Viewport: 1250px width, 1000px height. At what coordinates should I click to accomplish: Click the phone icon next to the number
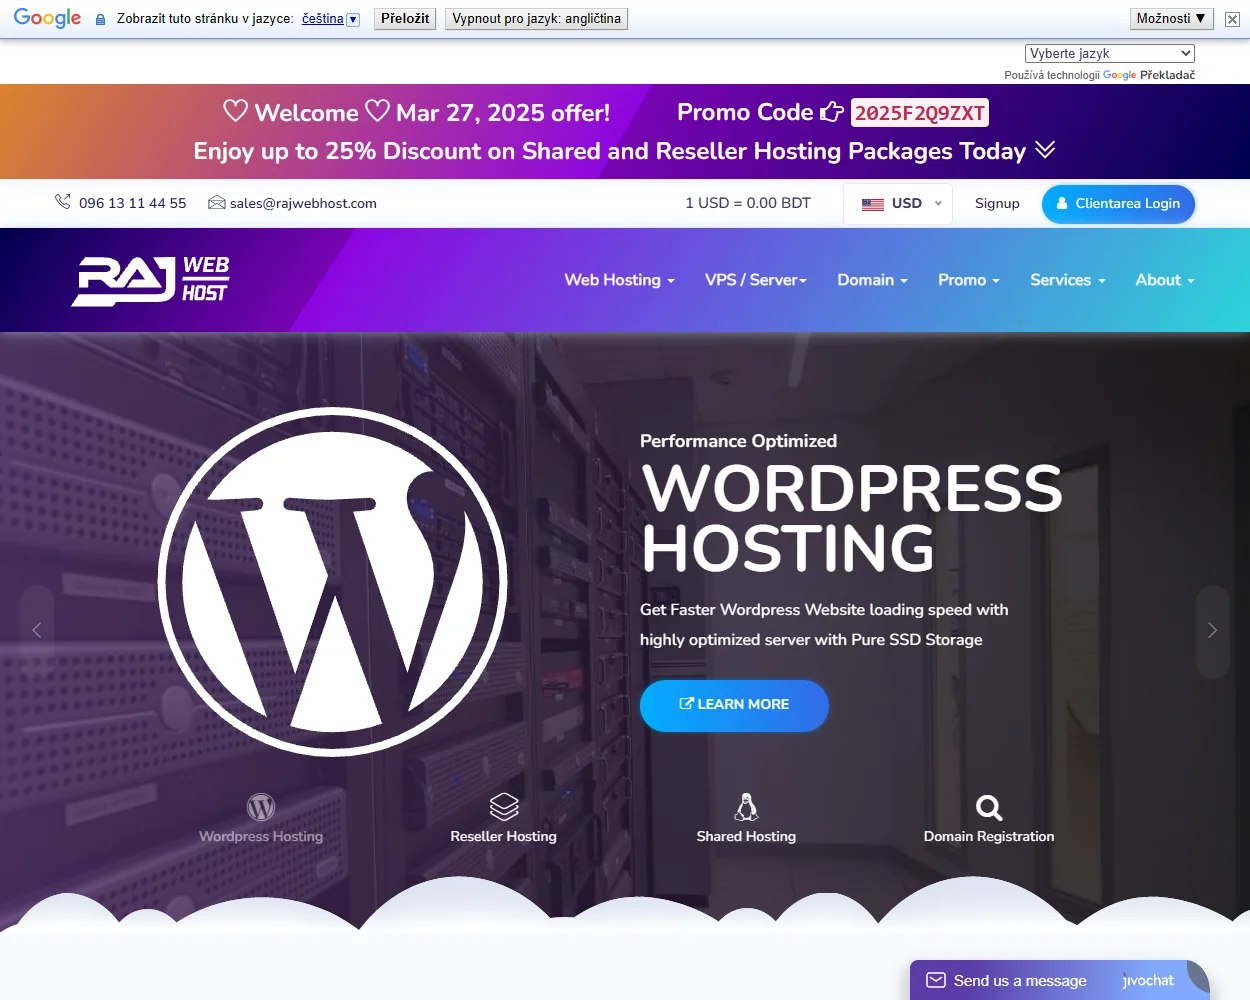pyautogui.click(x=63, y=202)
